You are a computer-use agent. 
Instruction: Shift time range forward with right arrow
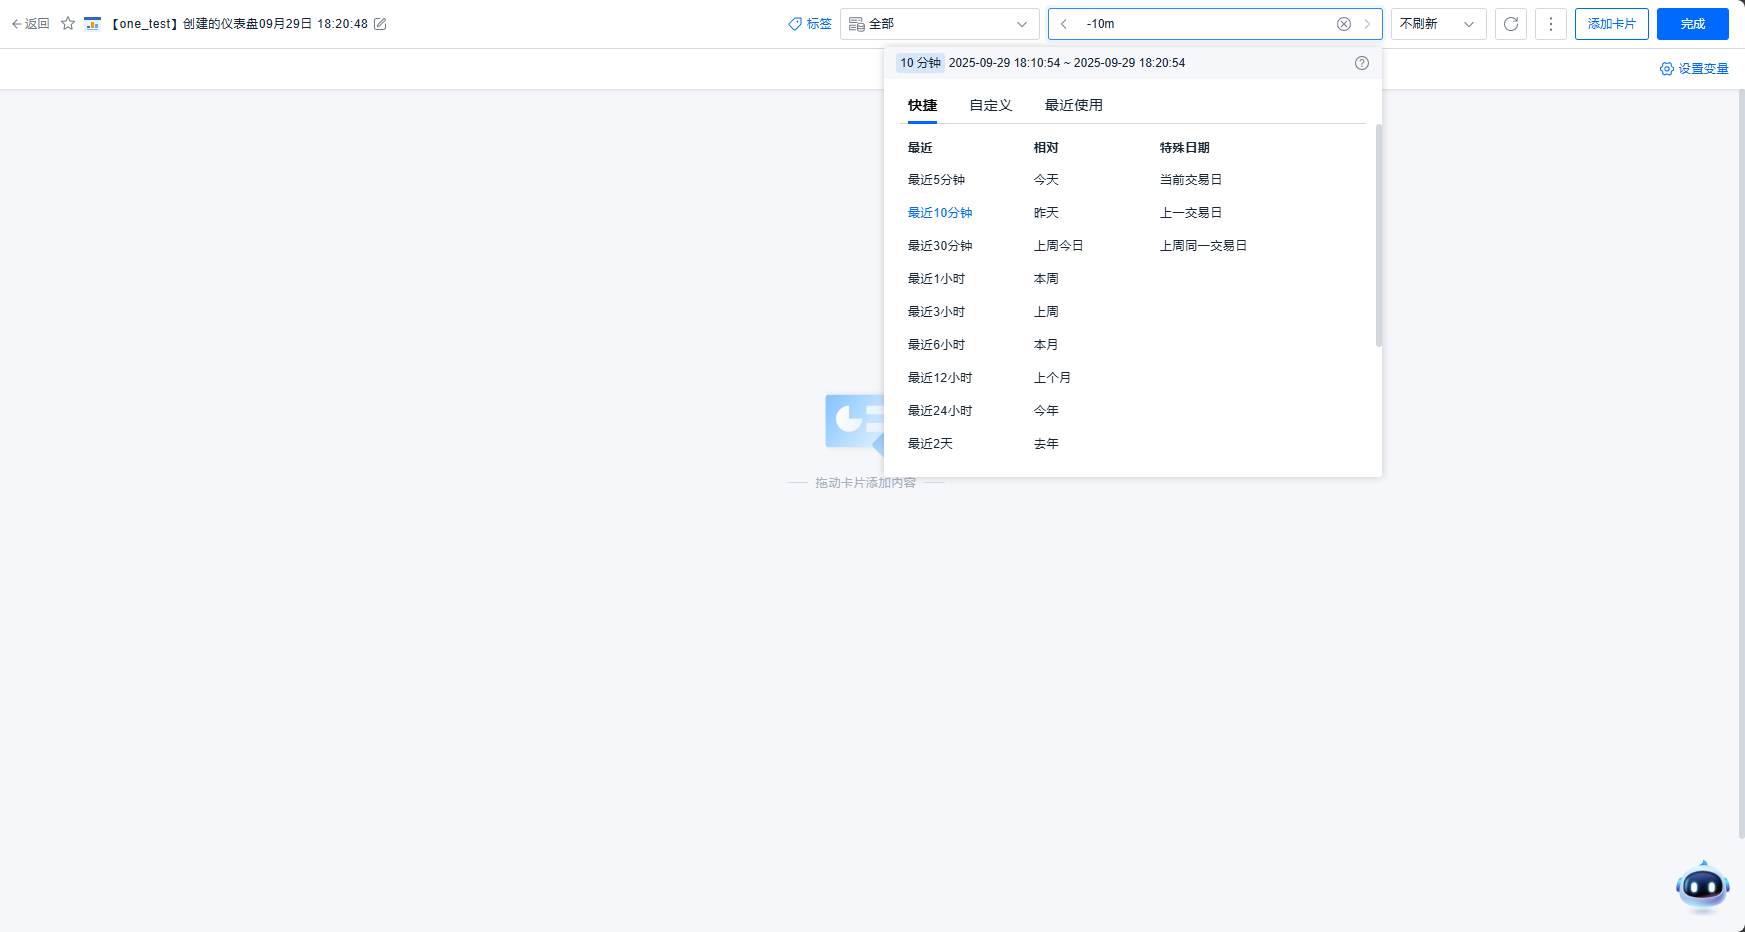(x=1367, y=24)
